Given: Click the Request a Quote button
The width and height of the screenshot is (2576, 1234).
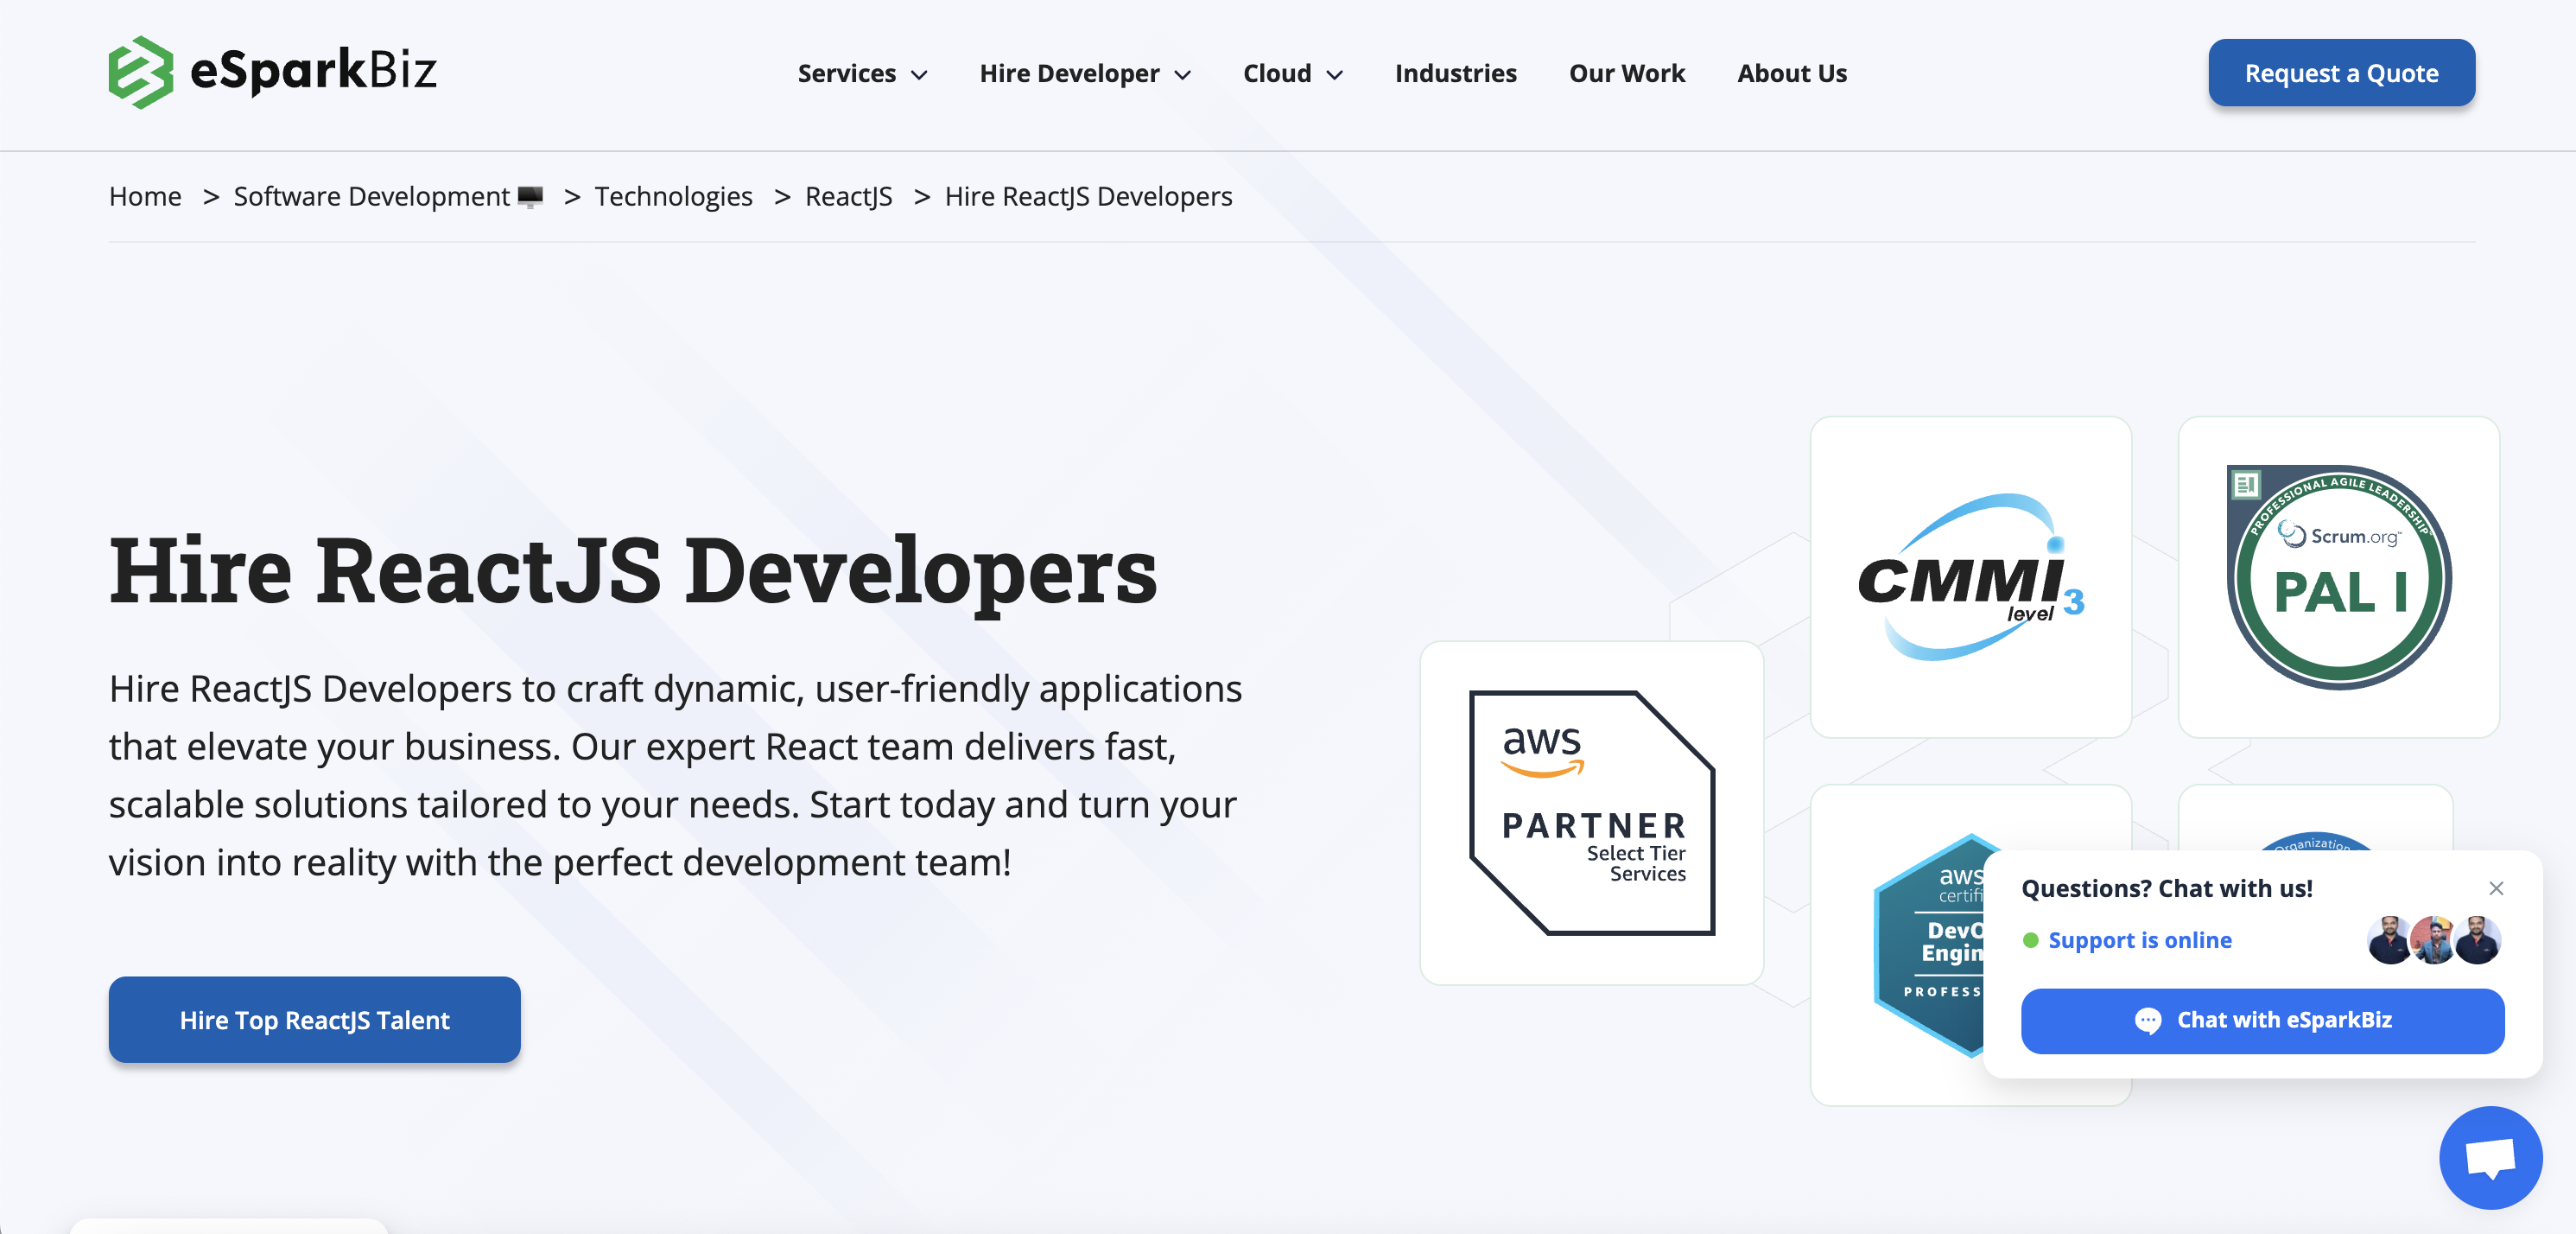Looking at the screenshot, I should pos(2341,72).
